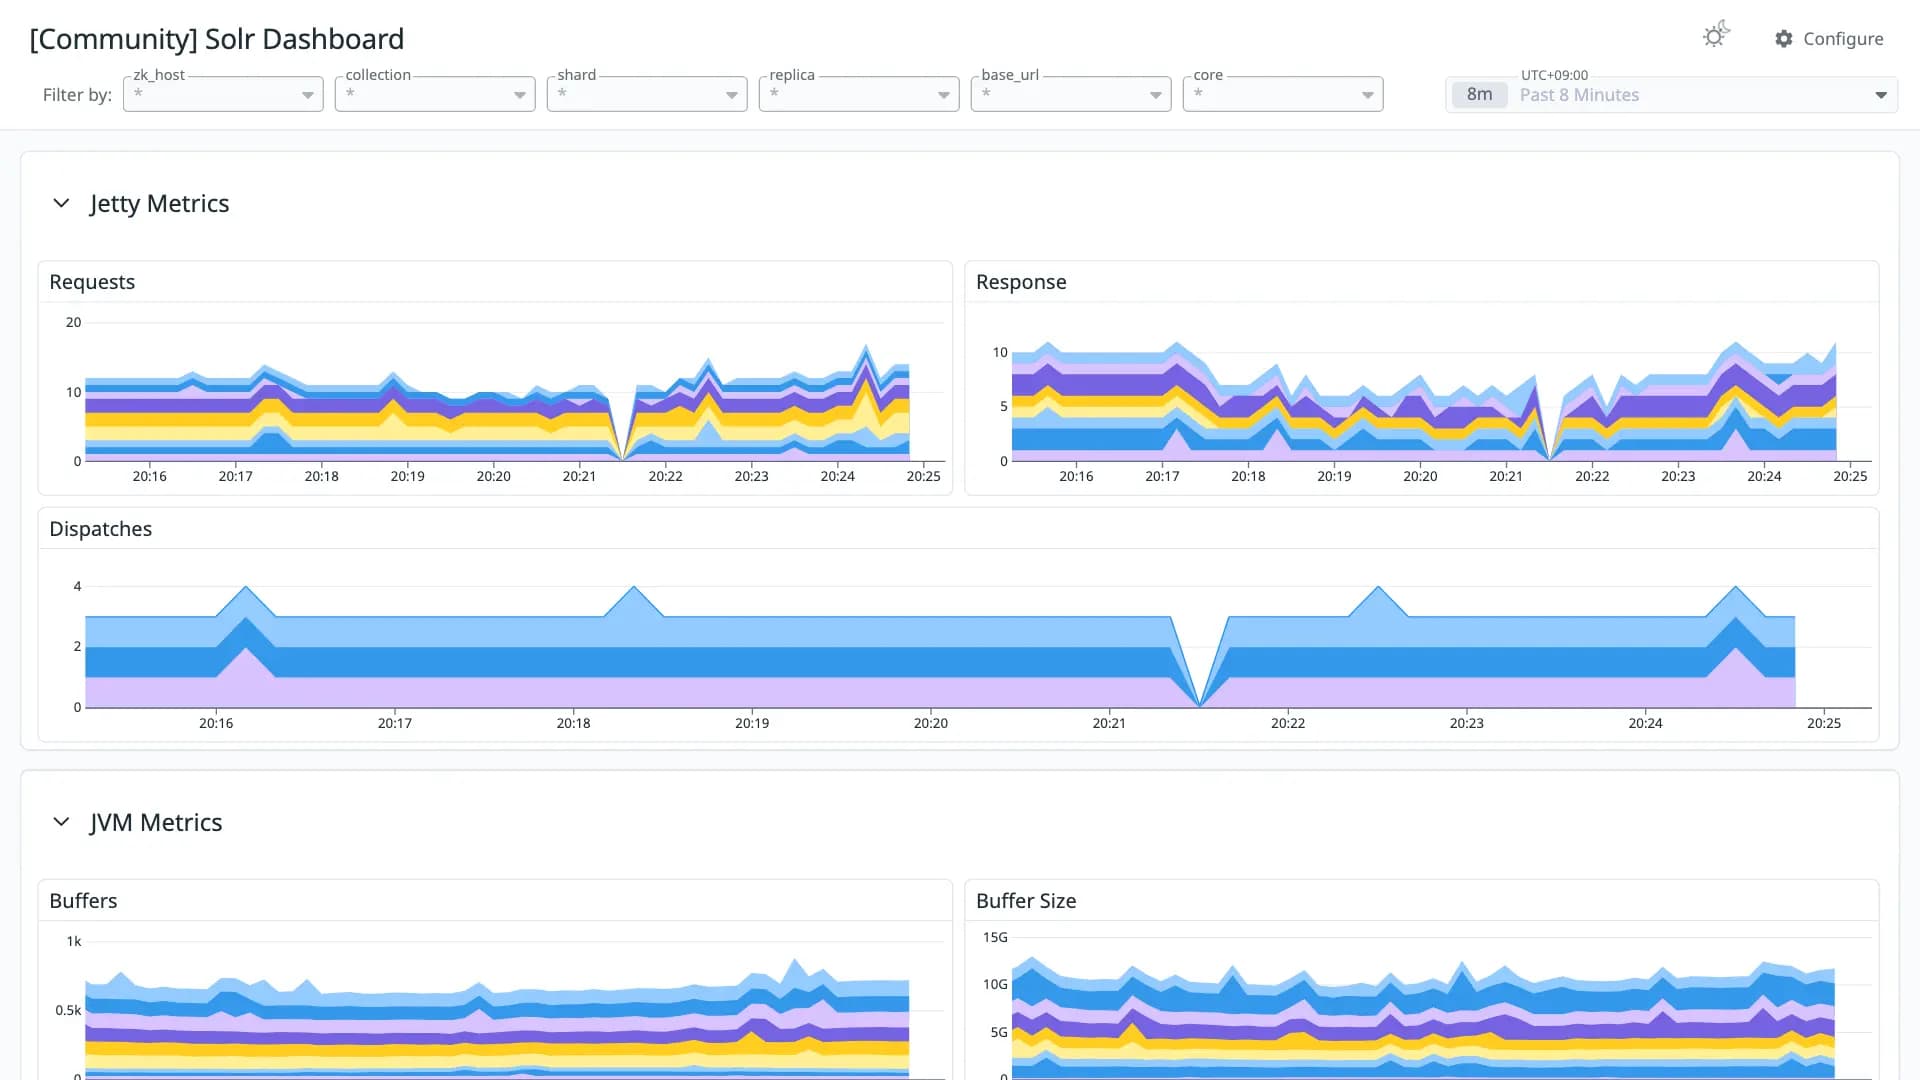Click the Buffer Size widget title

tap(1026, 901)
